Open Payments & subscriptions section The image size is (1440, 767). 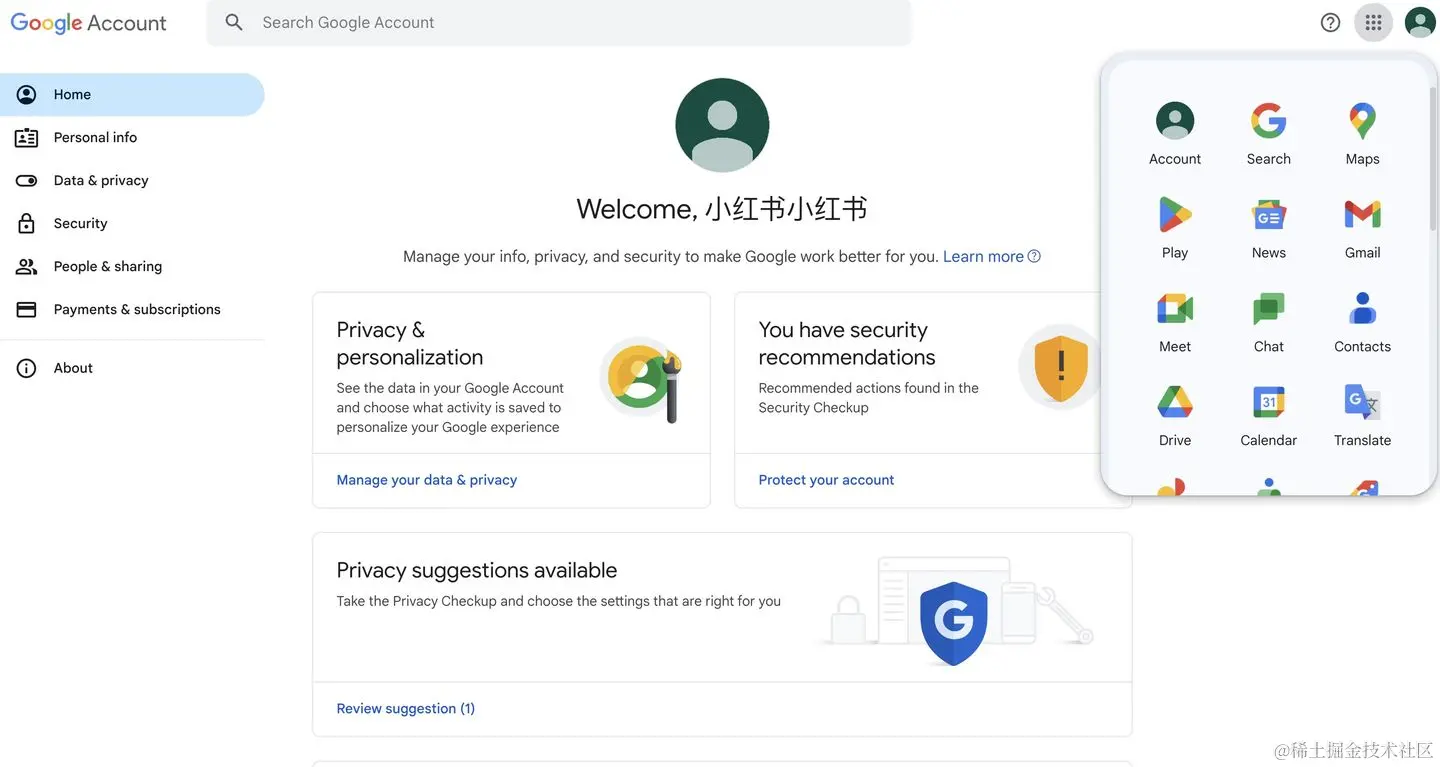(132, 309)
